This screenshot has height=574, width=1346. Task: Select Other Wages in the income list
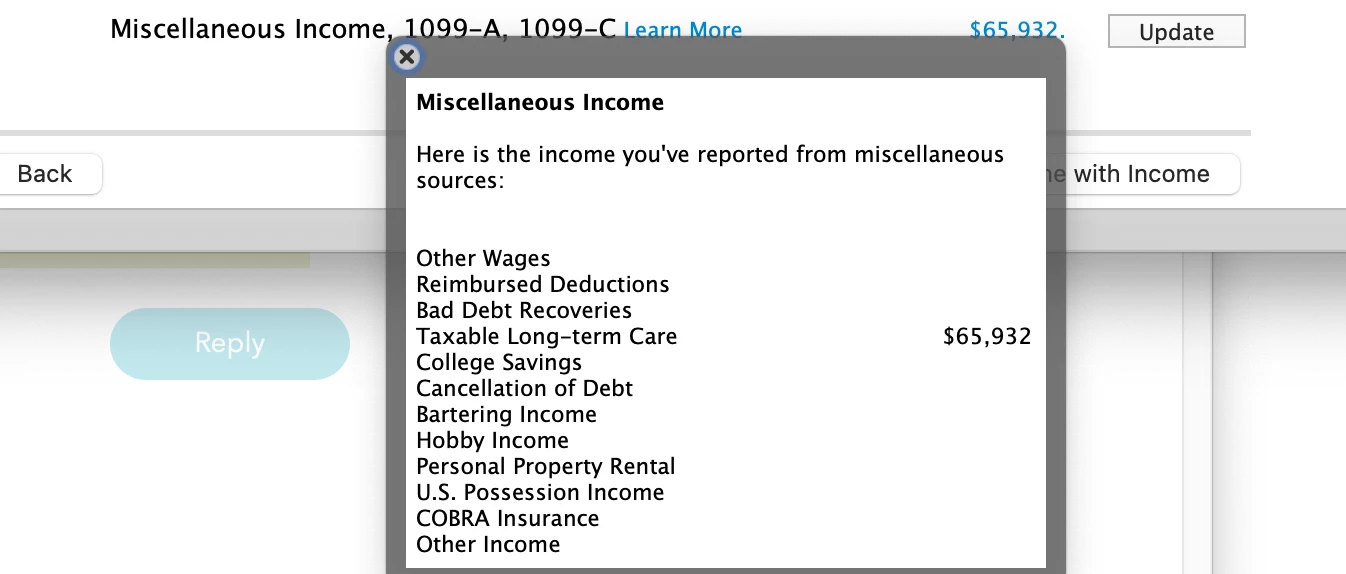[x=483, y=258]
